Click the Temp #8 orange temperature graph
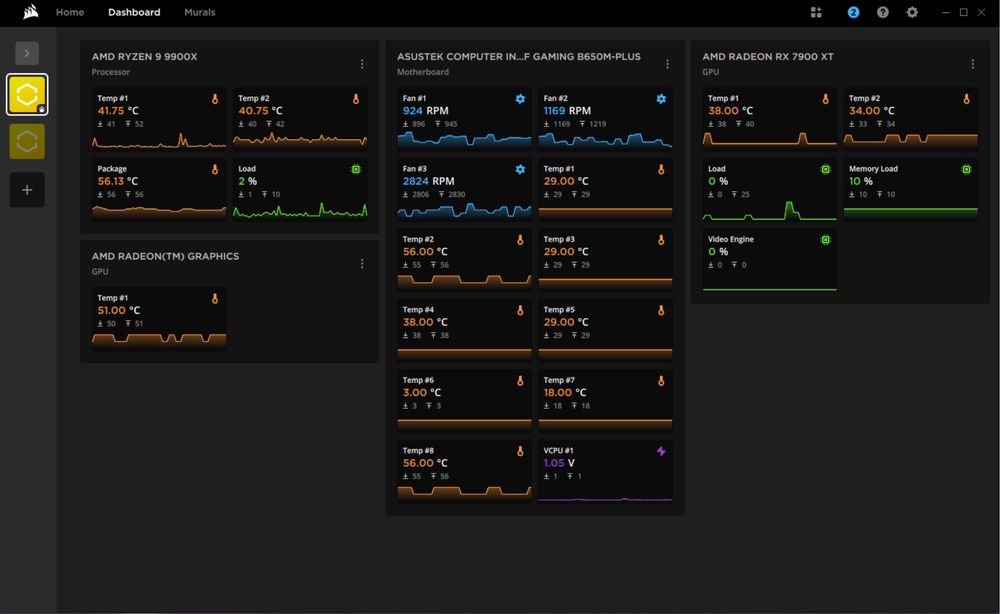This screenshot has width=1000, height=614. point(464,492)
